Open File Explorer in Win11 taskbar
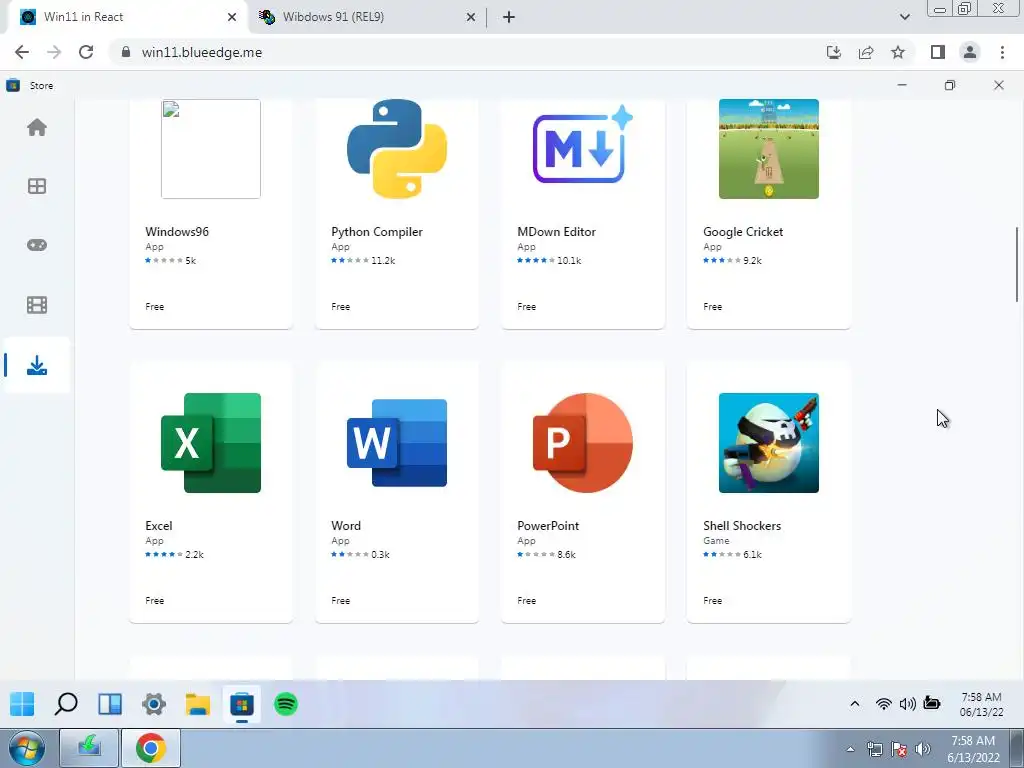The width and height of the screenshot is (1024, 768). (198, 704)
